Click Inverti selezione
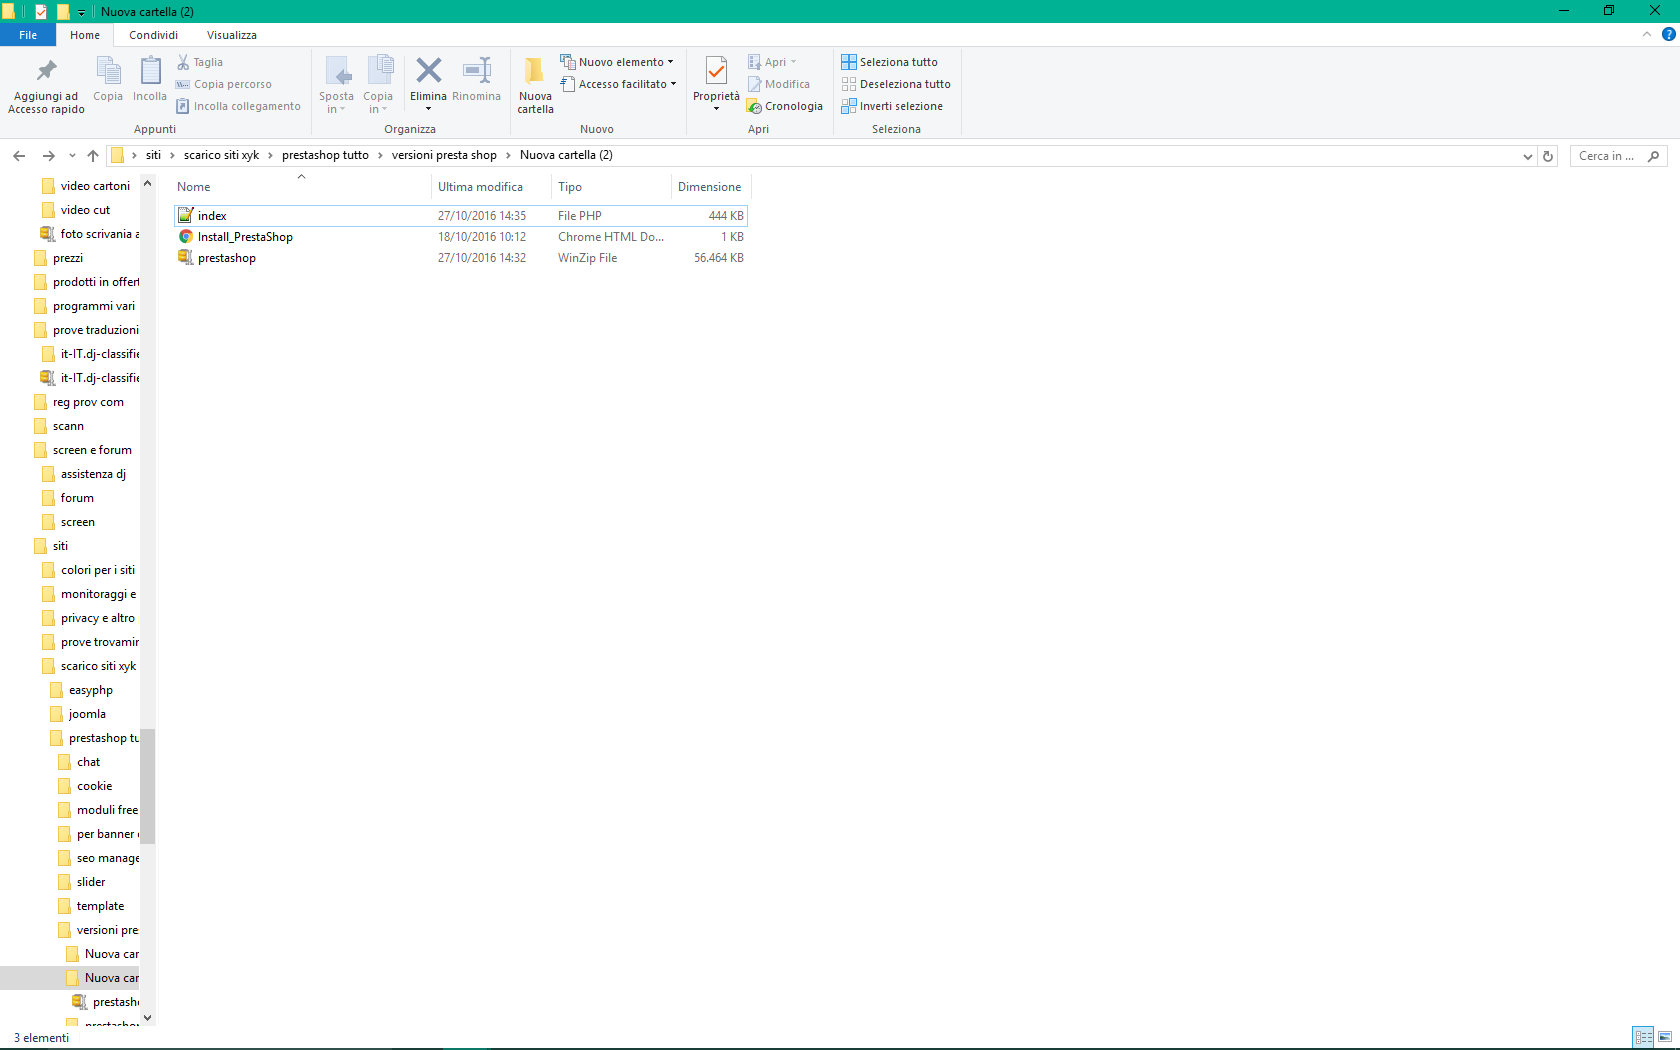The width and height of the screenshot is (1680, 1050). (x=892, y=106)
